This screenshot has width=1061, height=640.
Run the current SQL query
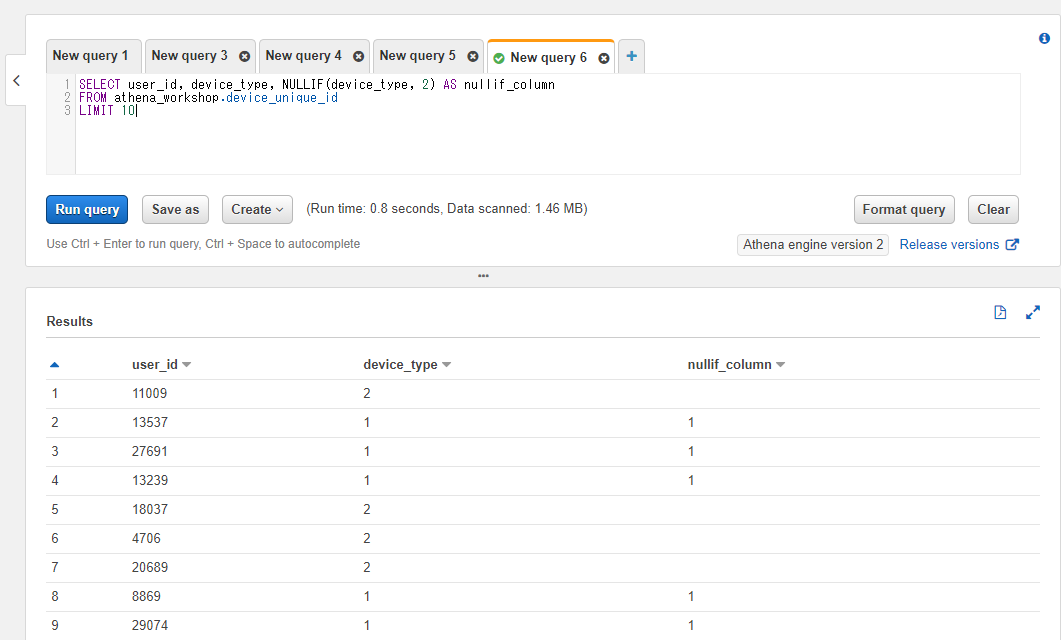86,209
